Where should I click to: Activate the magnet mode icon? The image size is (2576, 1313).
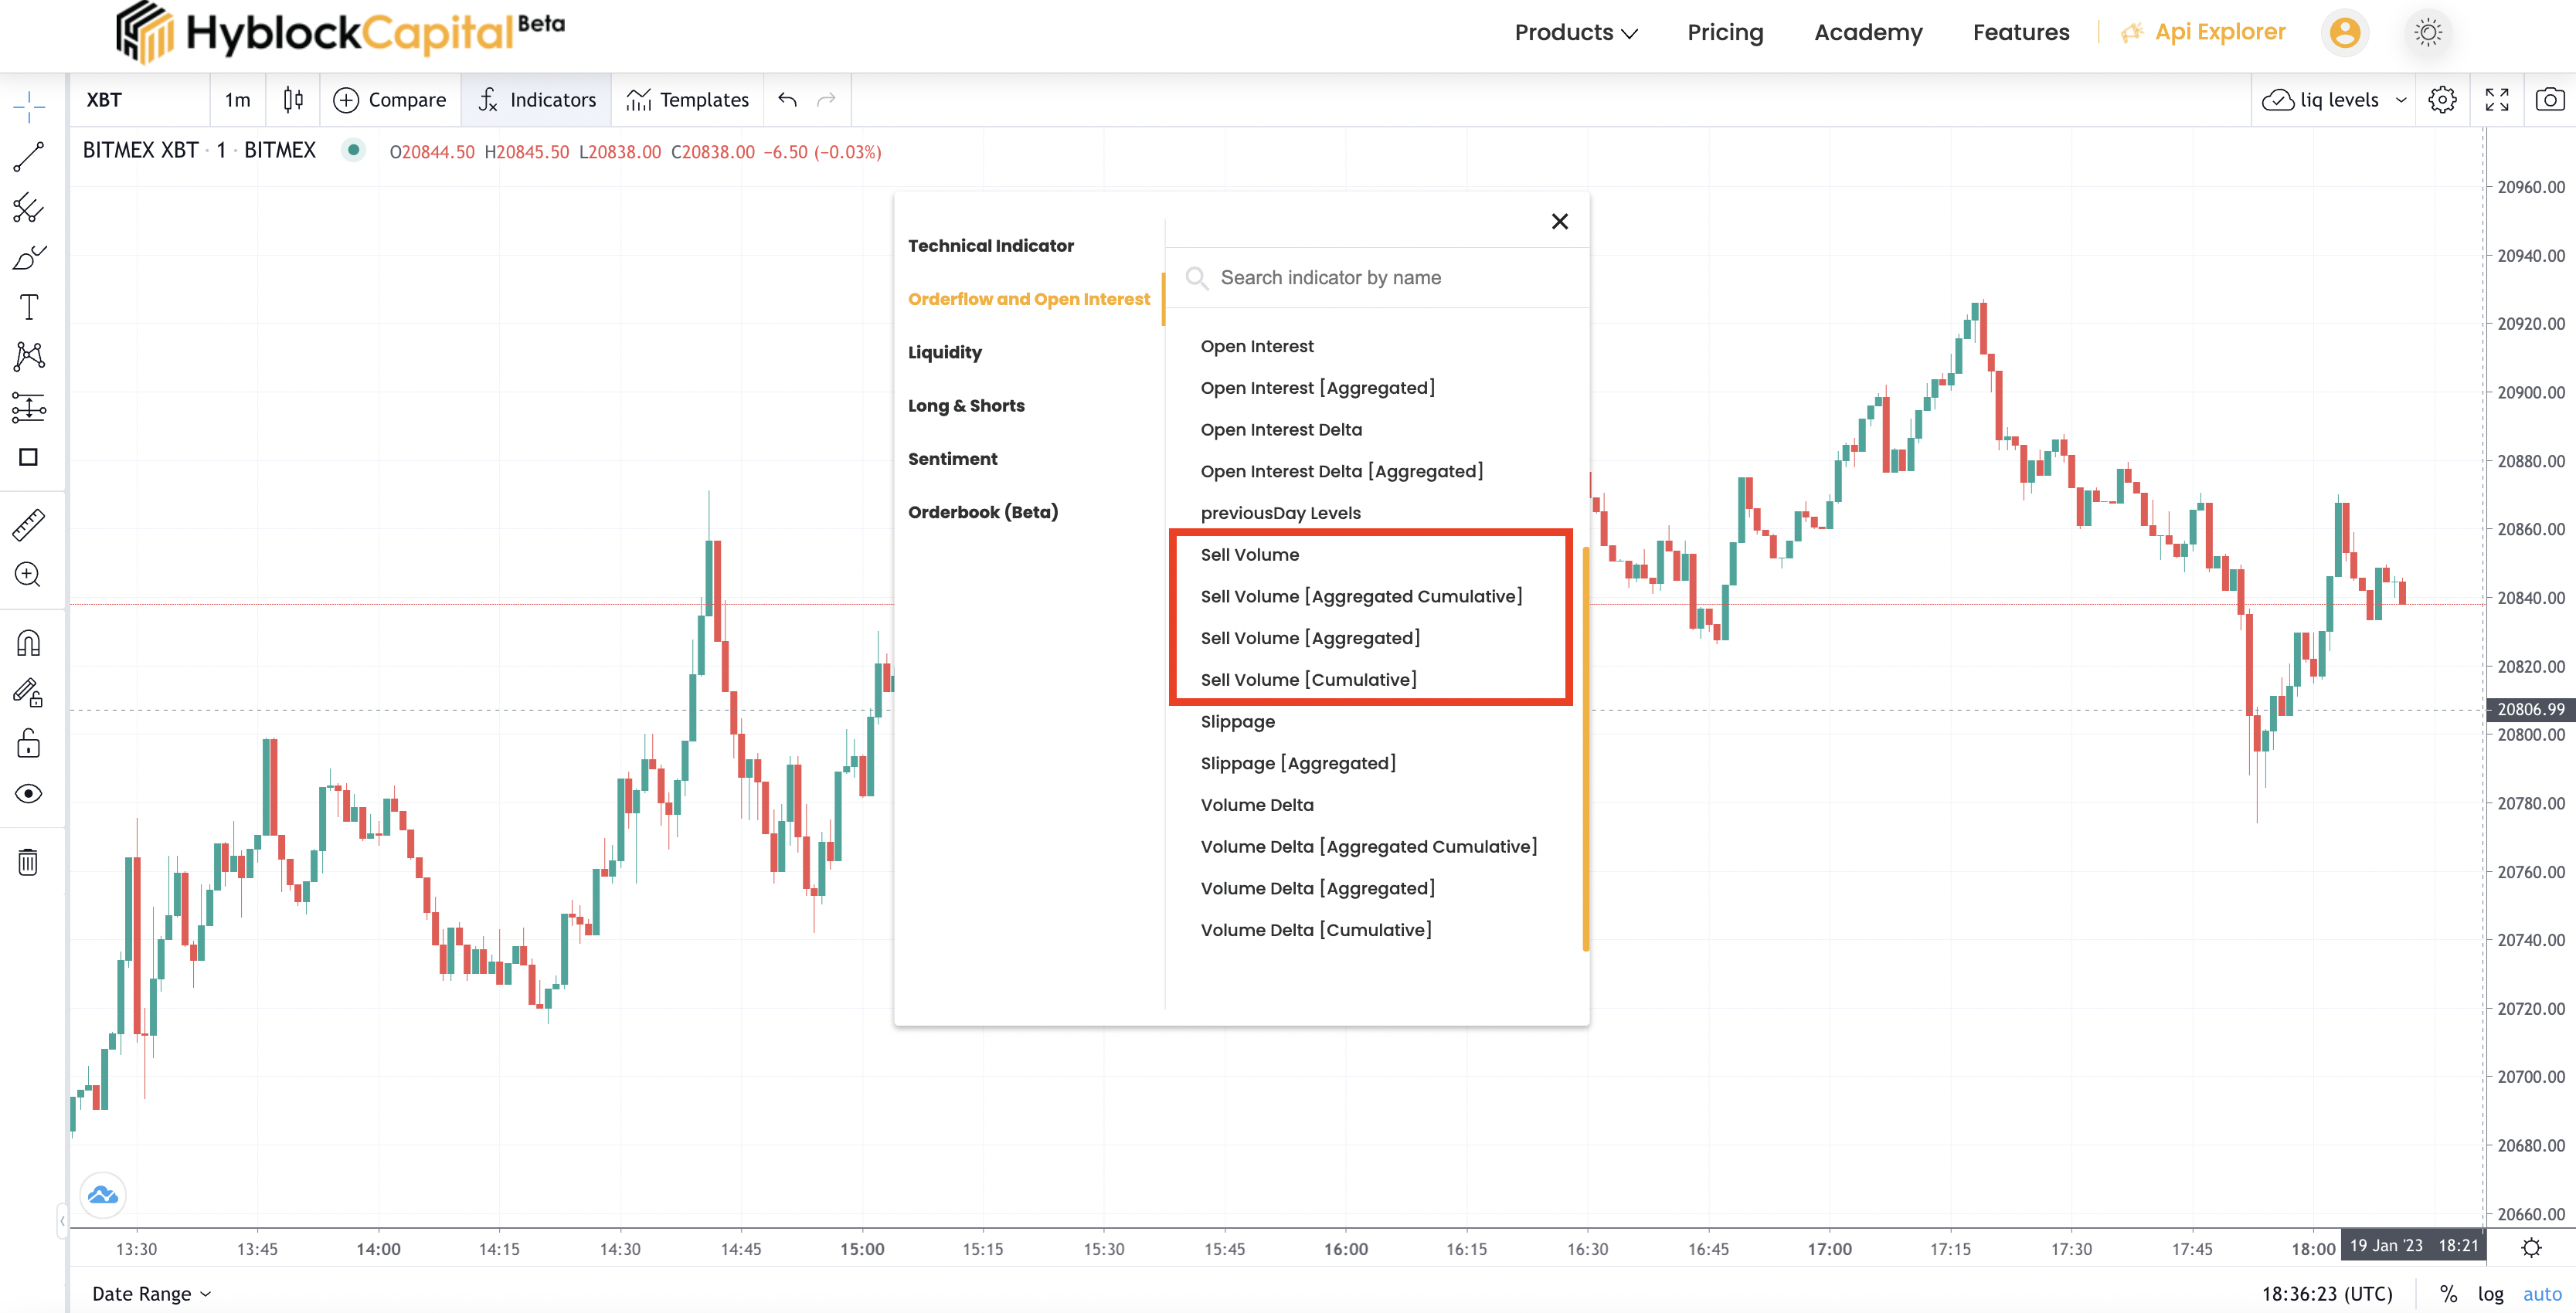click(x=28, y=643)
